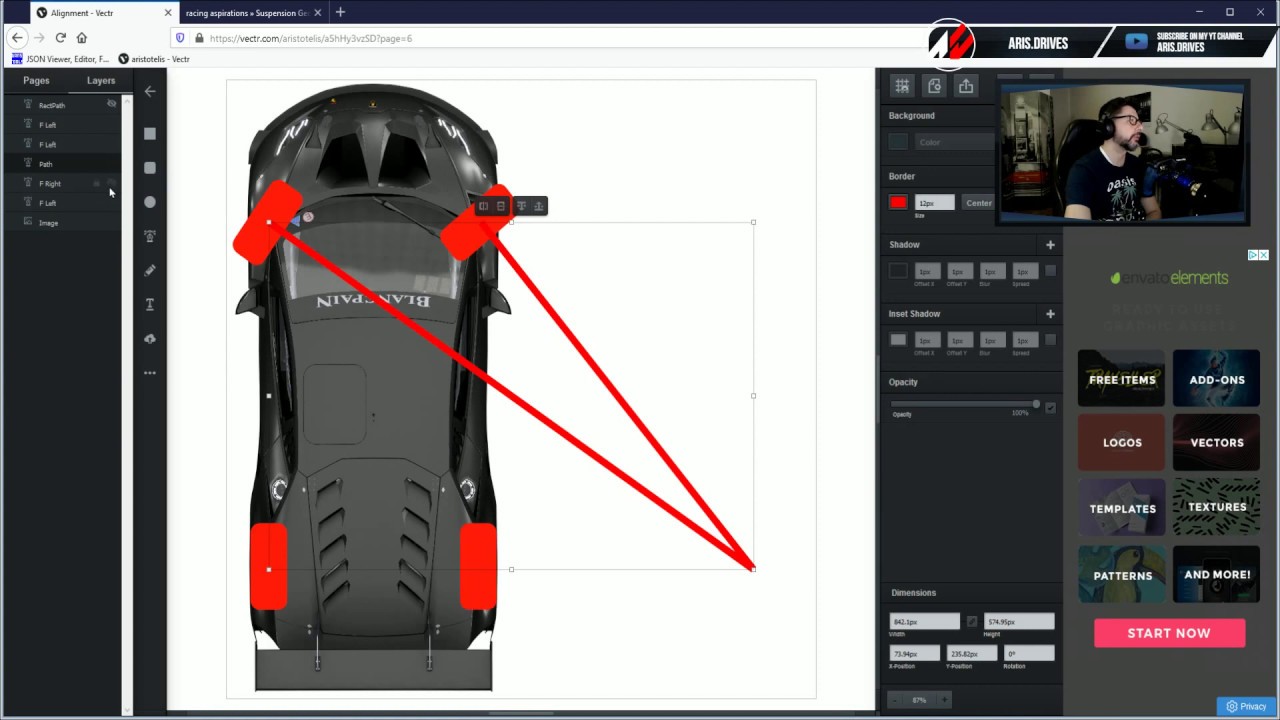Image resolution: width=1280 pixels, height=720 pixels.
Task: Click the Image layer type icon
Action: (28, 222)
